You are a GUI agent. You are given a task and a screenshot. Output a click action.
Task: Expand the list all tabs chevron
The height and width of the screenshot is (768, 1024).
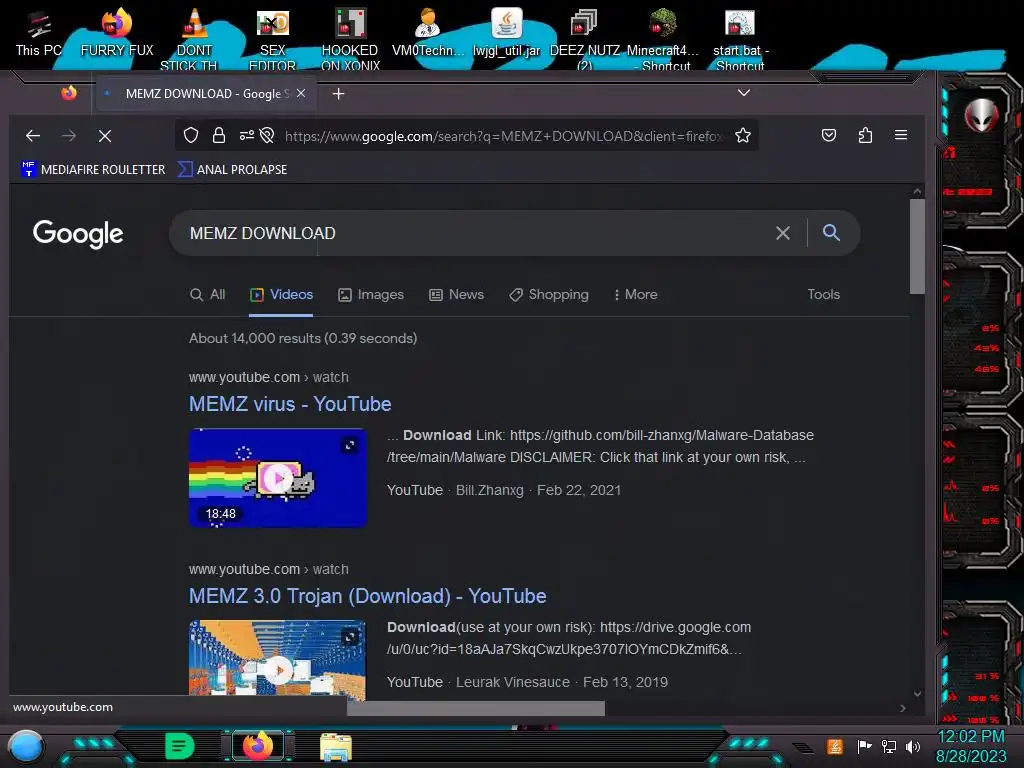click(743, 93)
